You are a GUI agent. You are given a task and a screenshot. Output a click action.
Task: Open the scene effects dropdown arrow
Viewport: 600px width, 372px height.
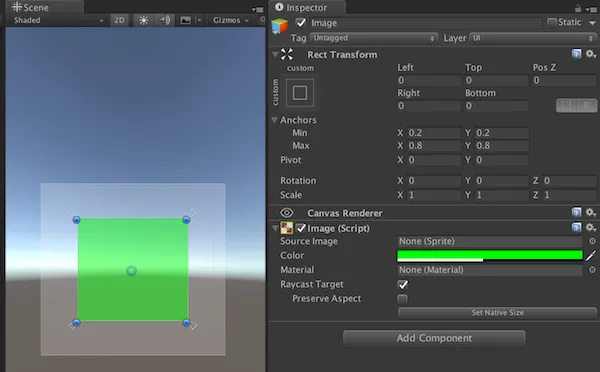tap(199, 20)
